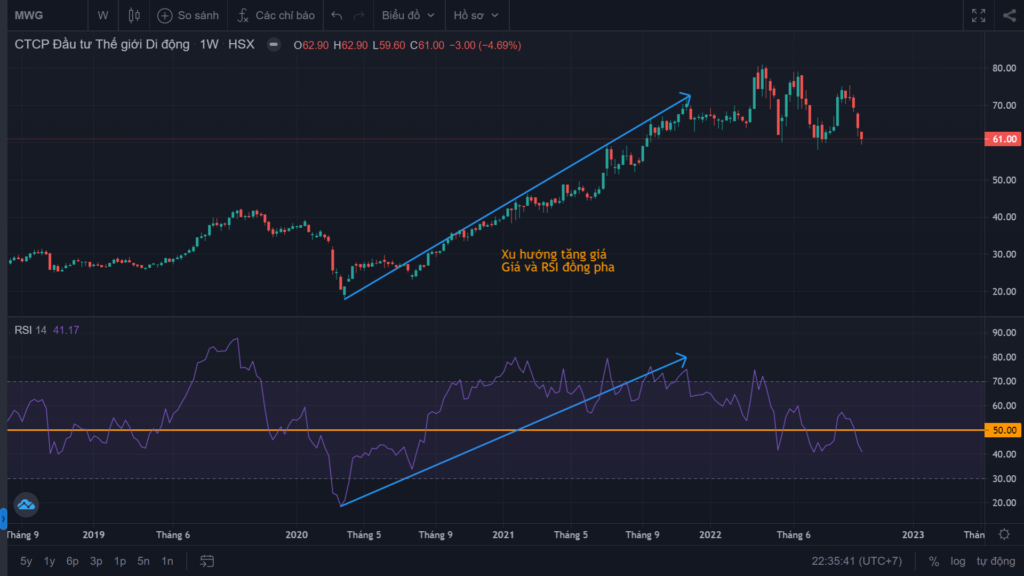Viewport: 1024px width, 576px height.
Task: Open Các chỉ báo indicators menu
Action: coord(276,15)
